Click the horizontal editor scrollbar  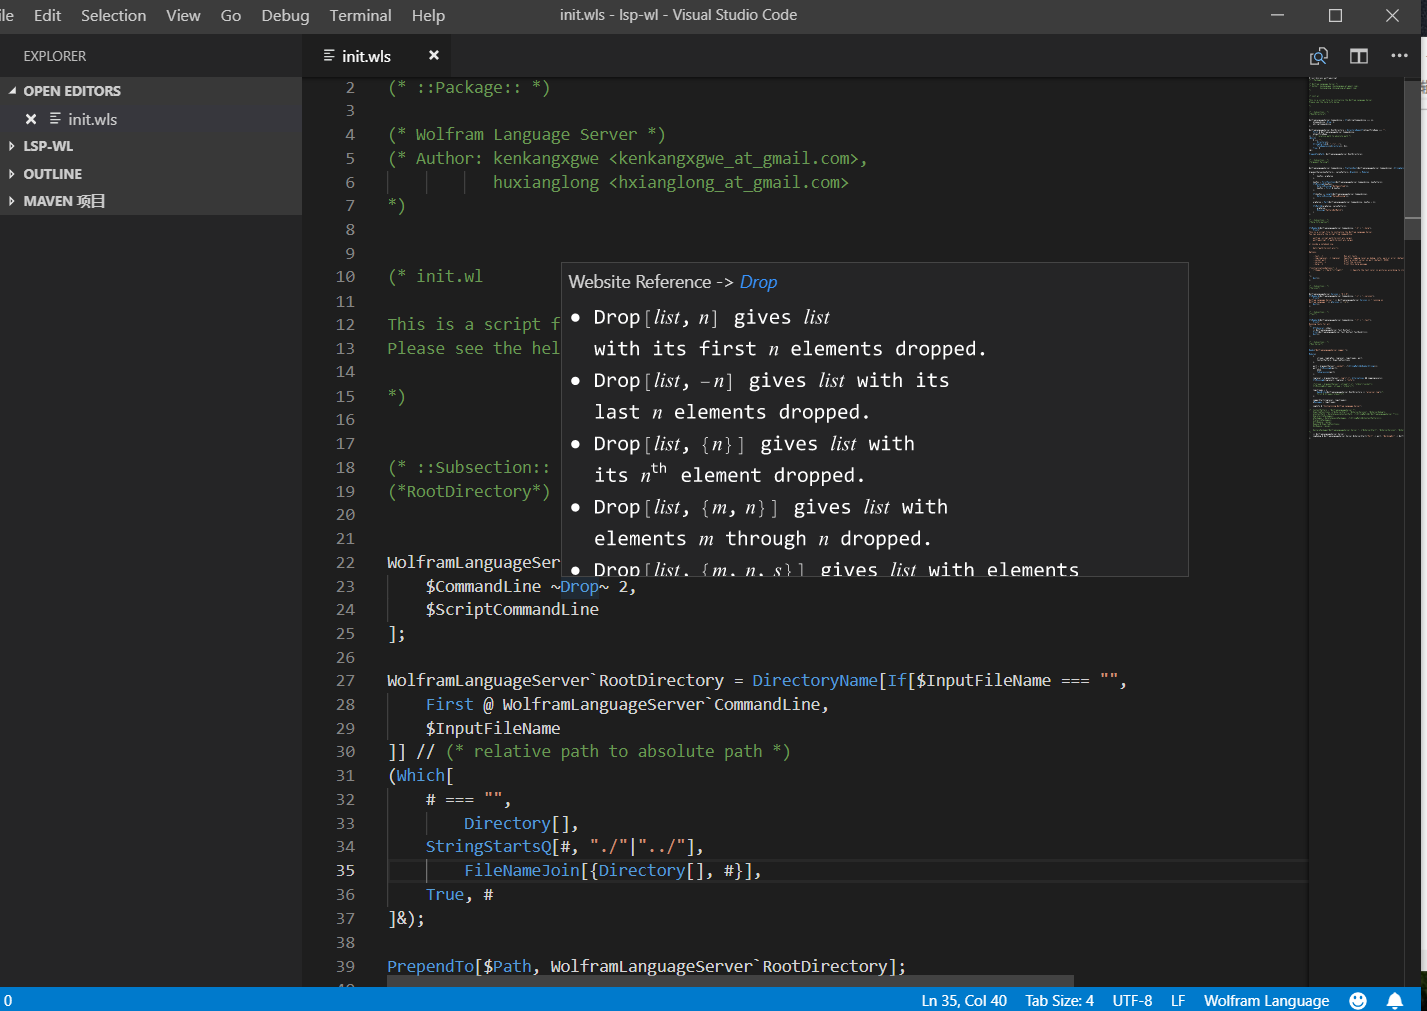(730, 981)
